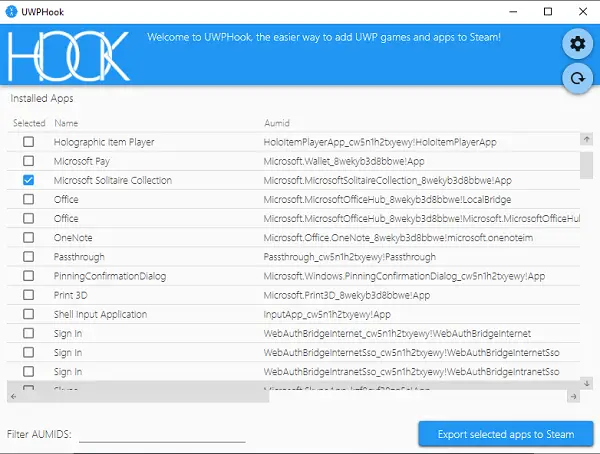This screenshot has width=600, height=454.
Task: Select the Holographic Item Player name
Action: click(x=104, y=142)
